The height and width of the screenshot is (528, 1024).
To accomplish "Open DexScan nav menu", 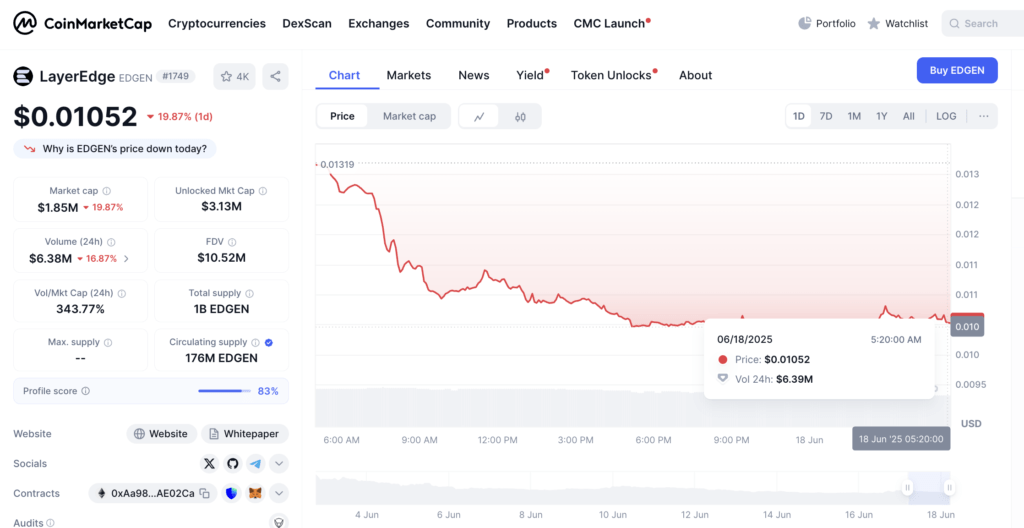I will (307, 24).
